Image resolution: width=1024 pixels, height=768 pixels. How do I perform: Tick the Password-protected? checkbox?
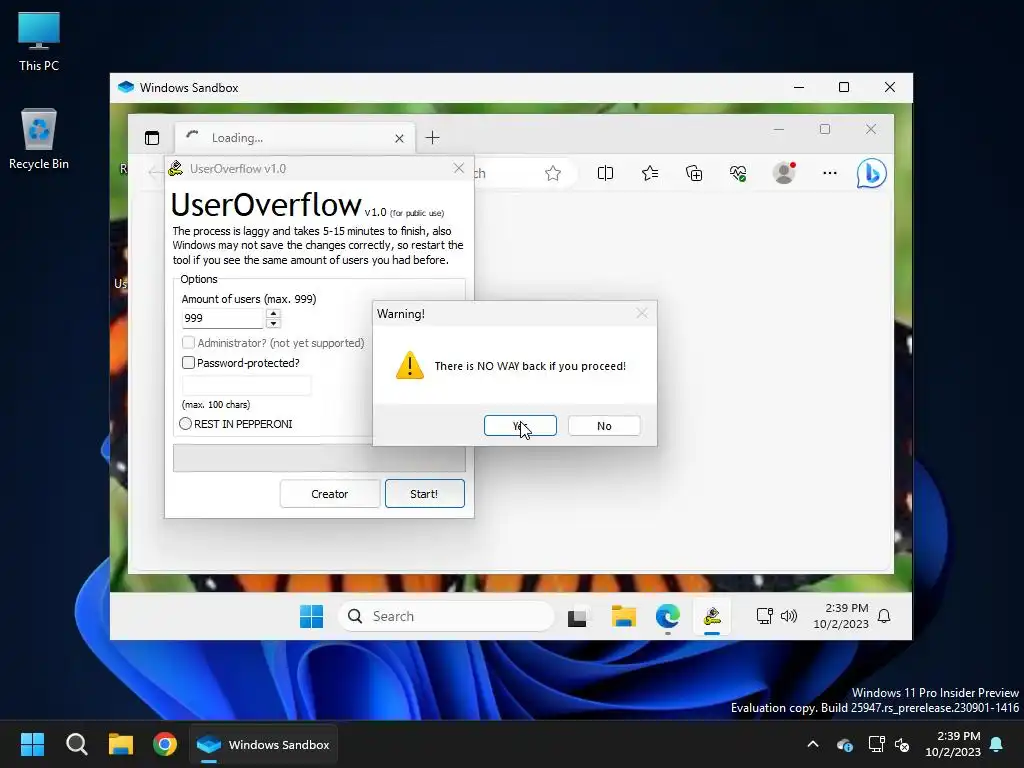pyautogui.click(x=188, y=362)
